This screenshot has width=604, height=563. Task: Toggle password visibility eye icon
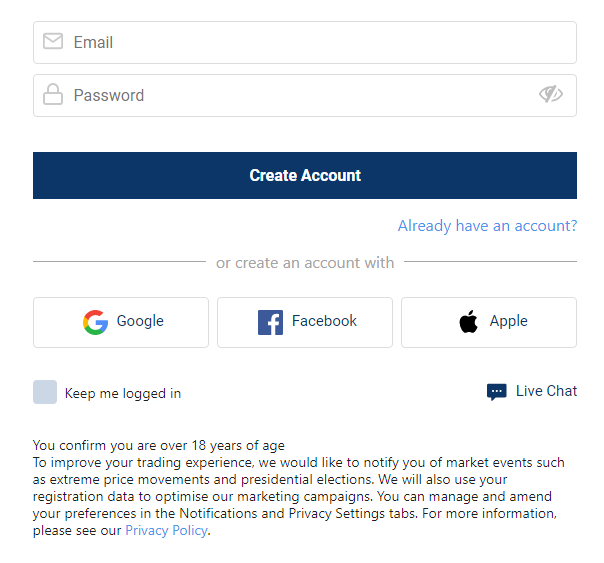tap(551, 94)
